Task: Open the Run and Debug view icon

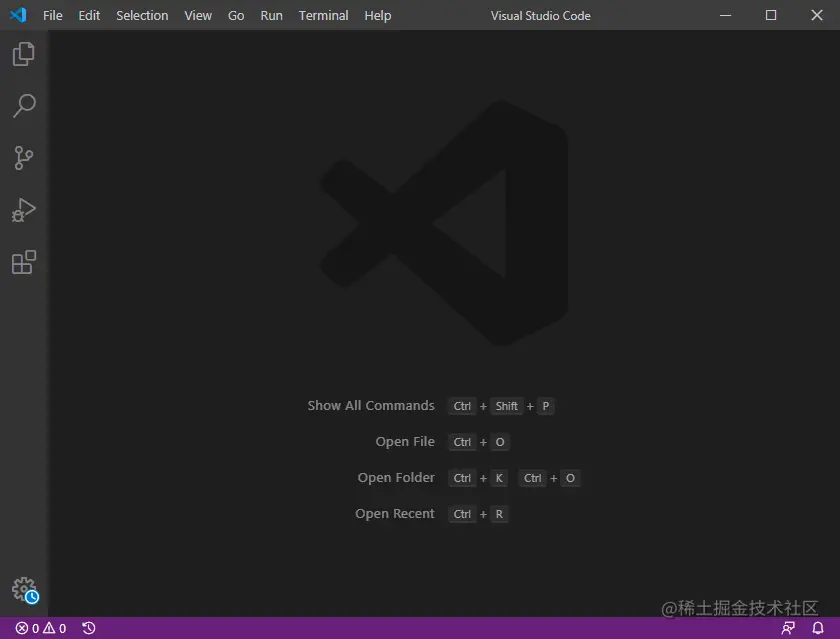Action: pyautogui.click(x=24, y=210)
